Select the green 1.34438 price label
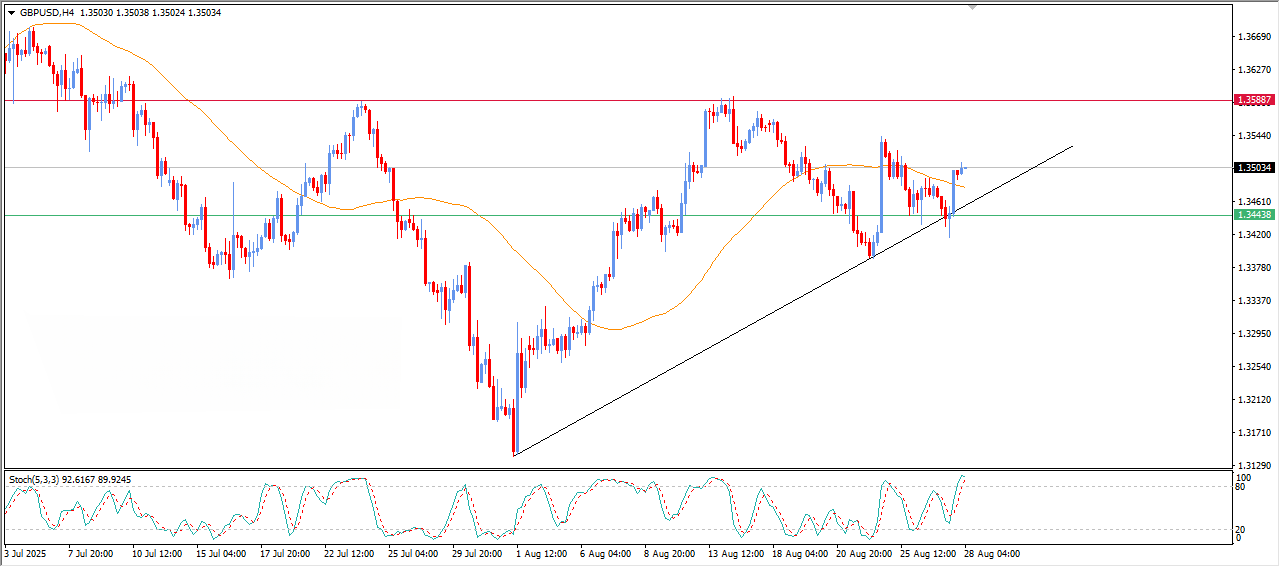 (1254, 215)
